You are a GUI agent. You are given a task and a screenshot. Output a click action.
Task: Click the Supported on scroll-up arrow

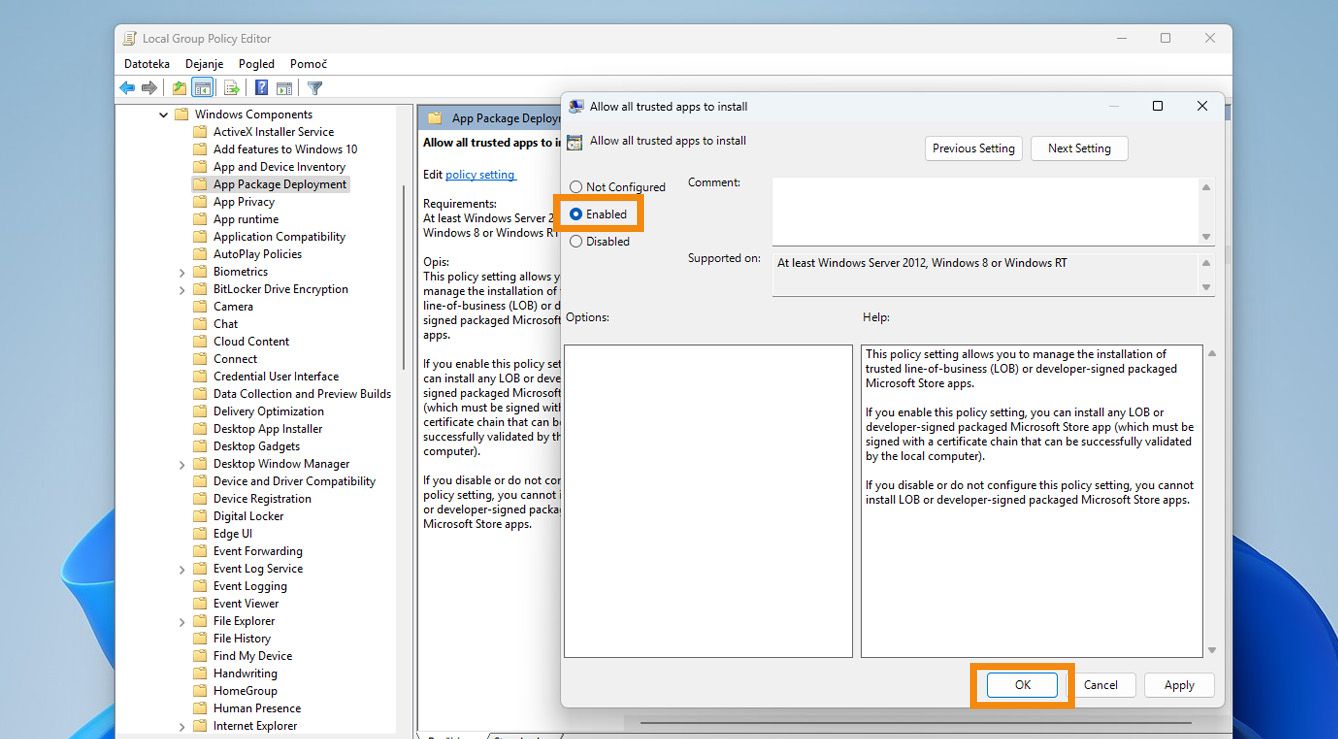(x=1206, y=263)
